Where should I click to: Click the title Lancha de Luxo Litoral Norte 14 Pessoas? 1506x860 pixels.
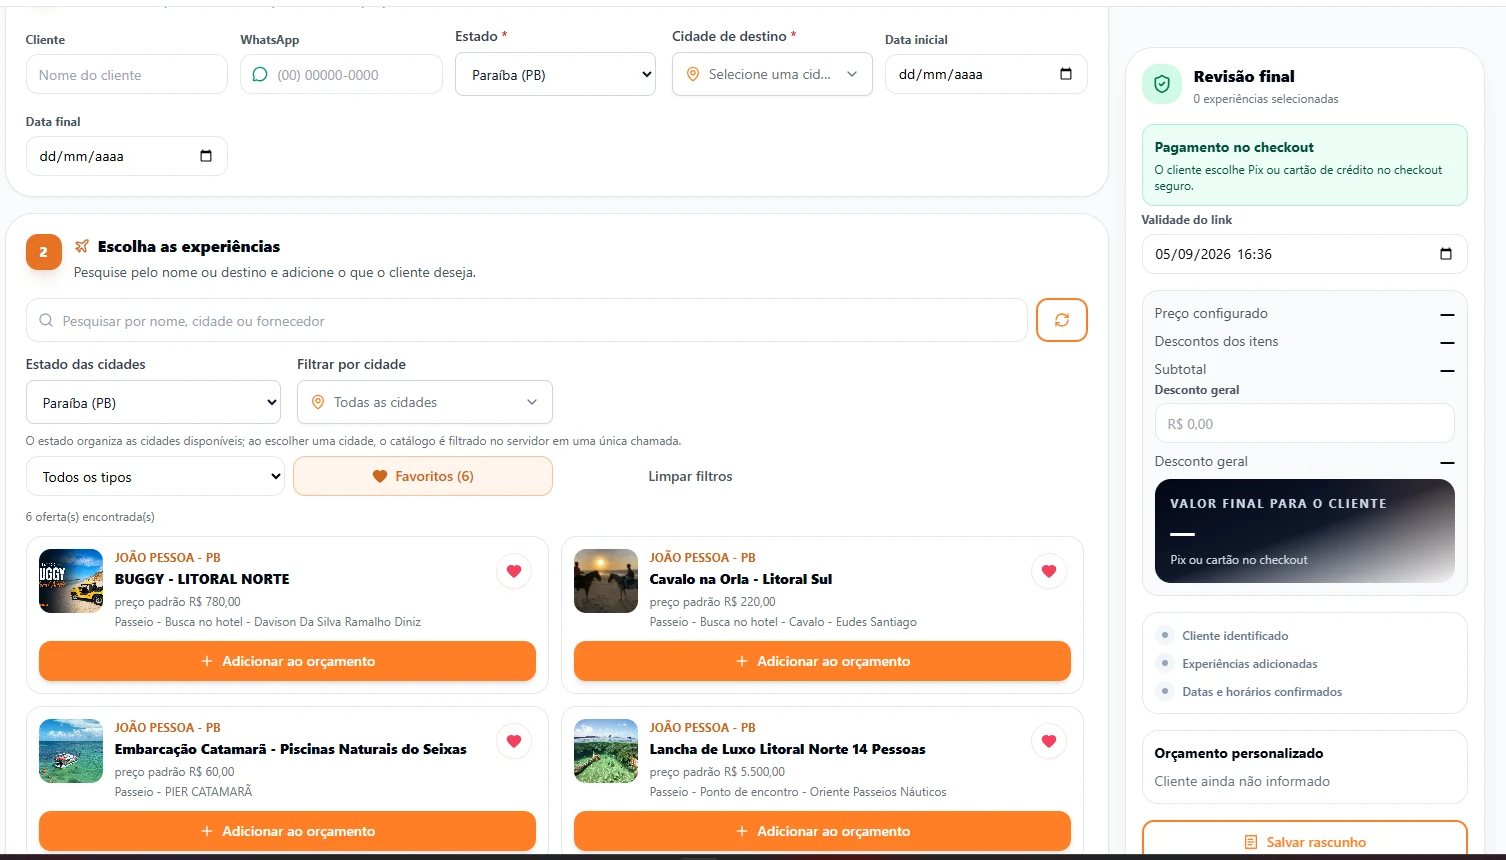click(788, 749)
